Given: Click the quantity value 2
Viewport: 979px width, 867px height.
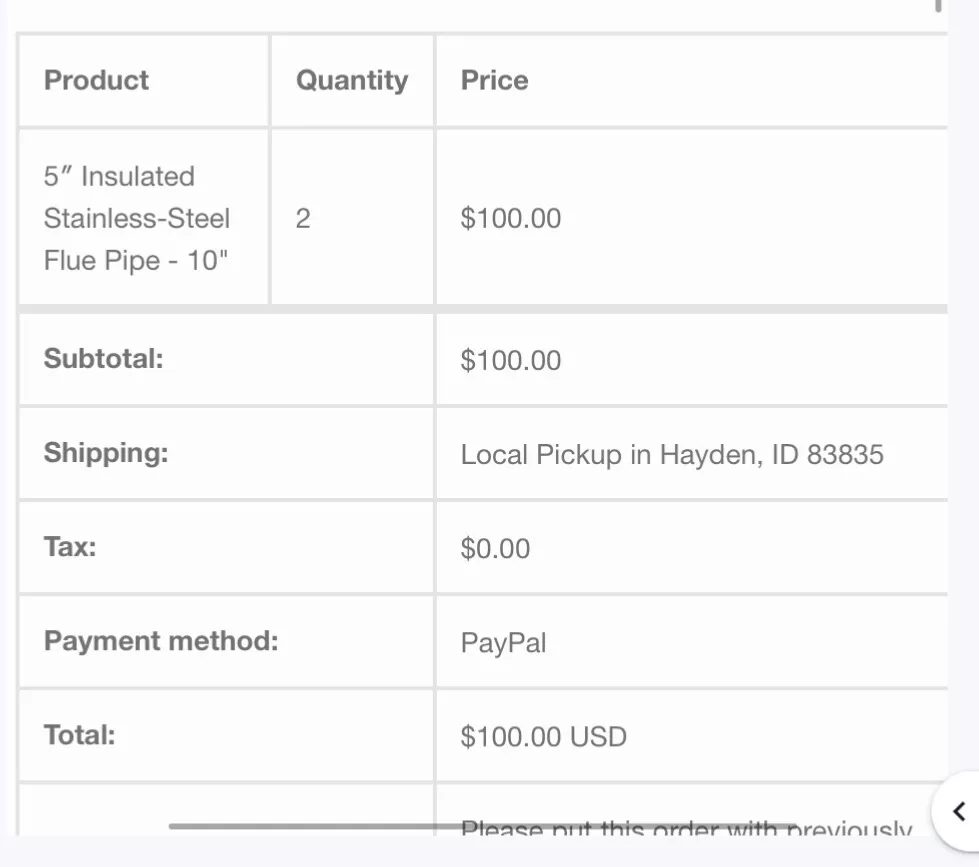Looking at the screenshot, I should [x=303, y=218].
